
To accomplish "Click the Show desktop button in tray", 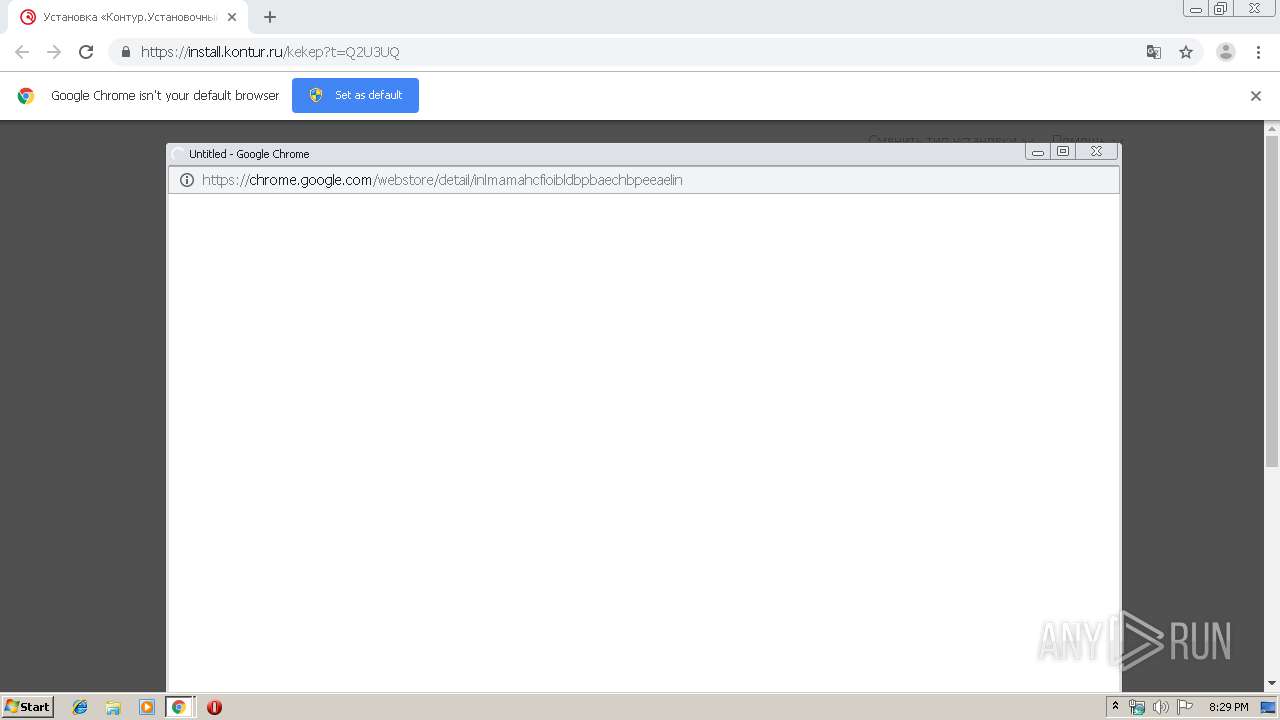I will point(1269,707).
